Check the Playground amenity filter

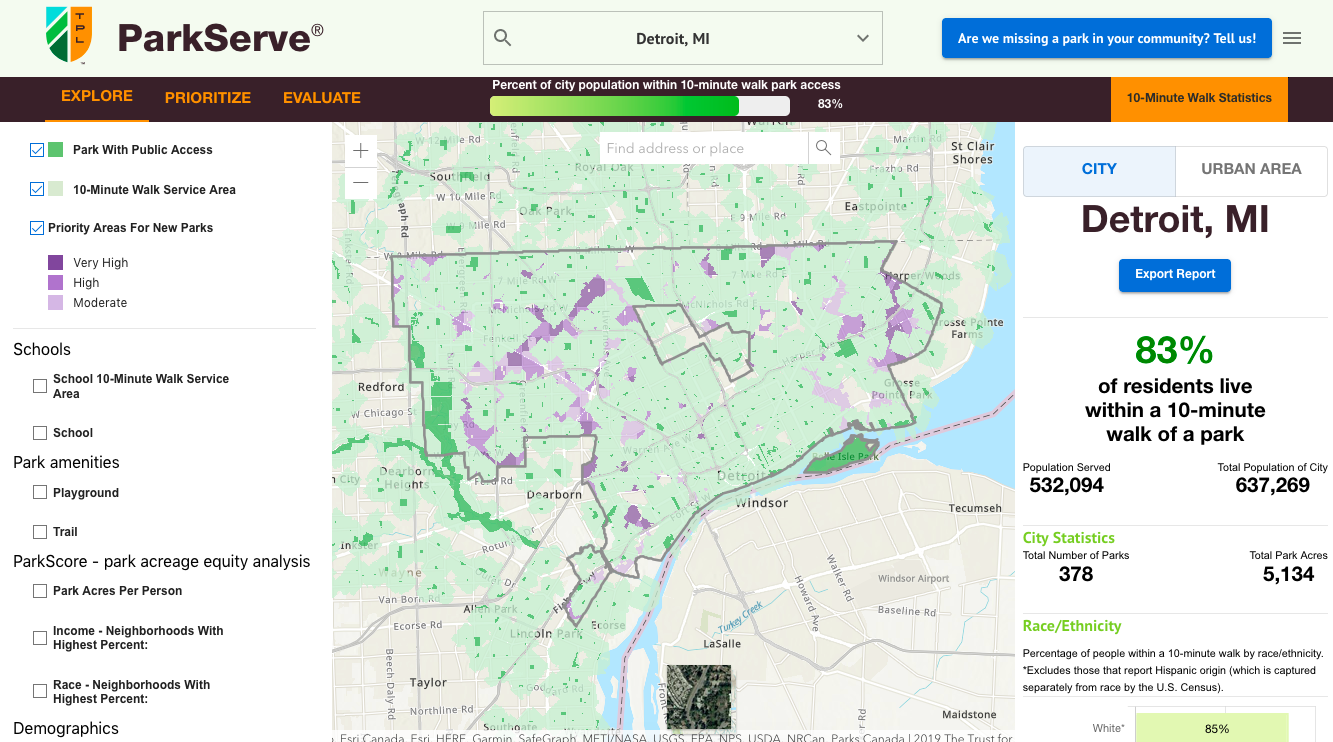pyautogui.click(x=39, y=492)
